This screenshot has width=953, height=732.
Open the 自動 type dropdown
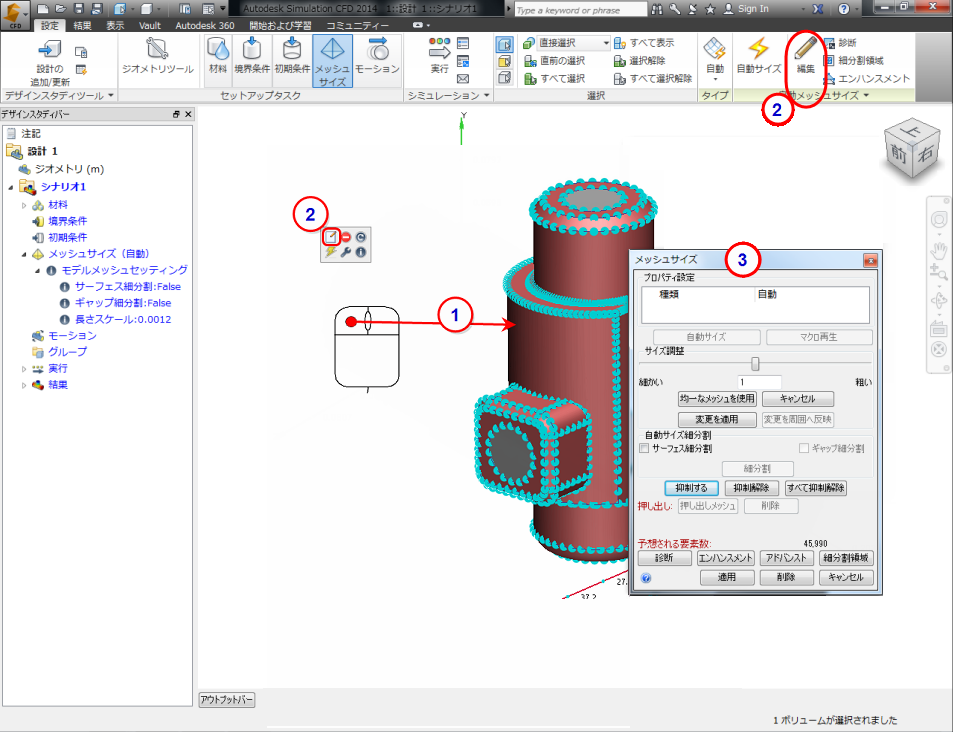coord(715,61)
